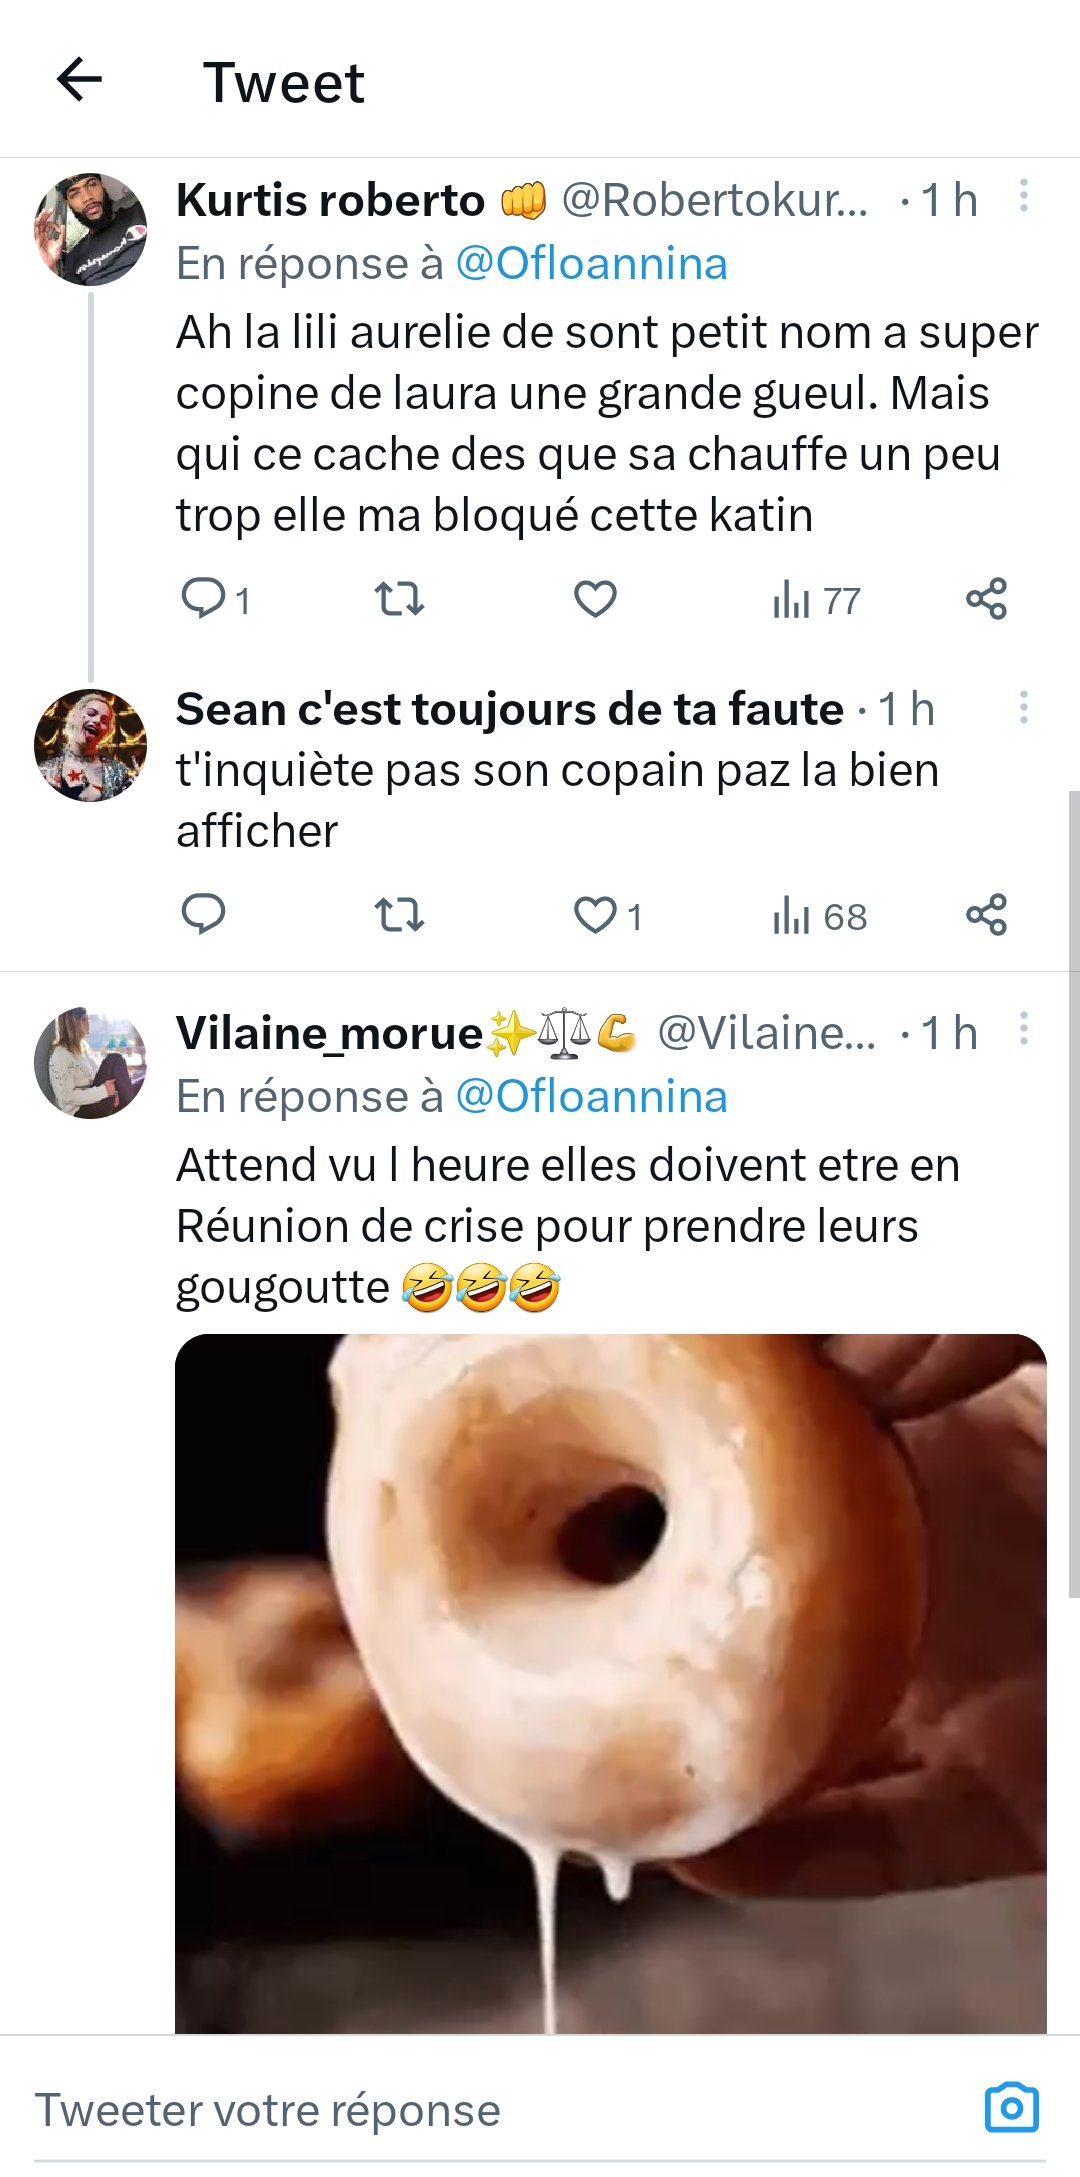Open Kurtis roberto's profile picture
Image resolution: width=1080 pixels, height=2177 pixels.
click(90, 230)
